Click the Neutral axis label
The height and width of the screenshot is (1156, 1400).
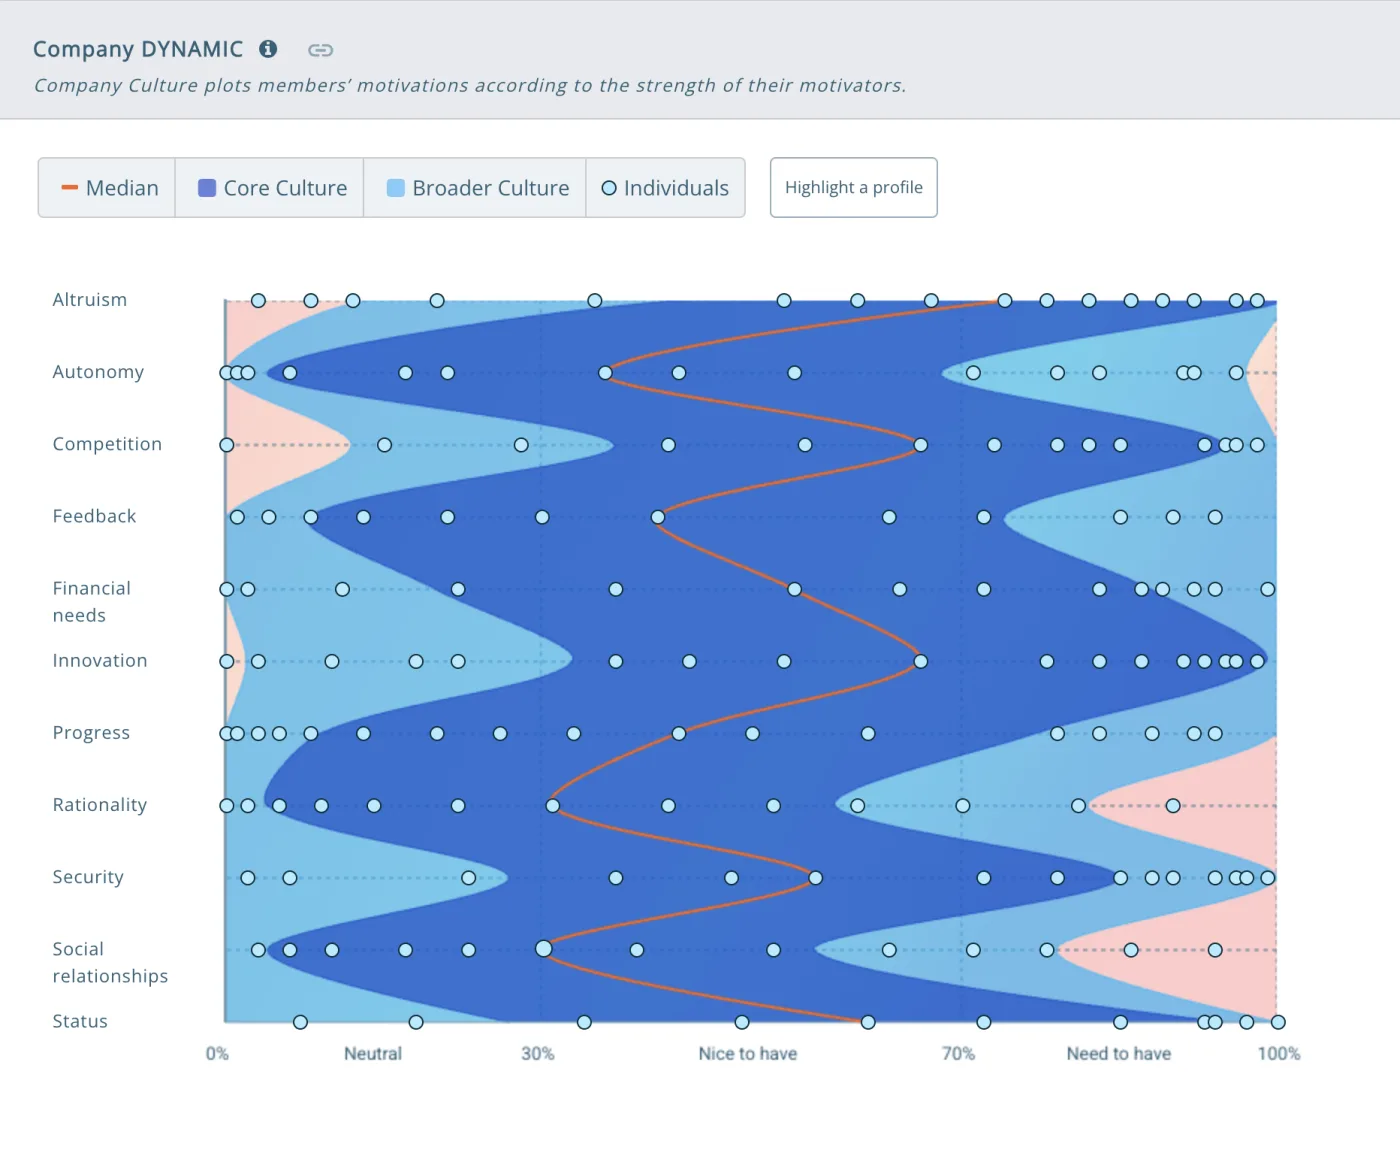pyautogui.click(x=373, y=1053)
